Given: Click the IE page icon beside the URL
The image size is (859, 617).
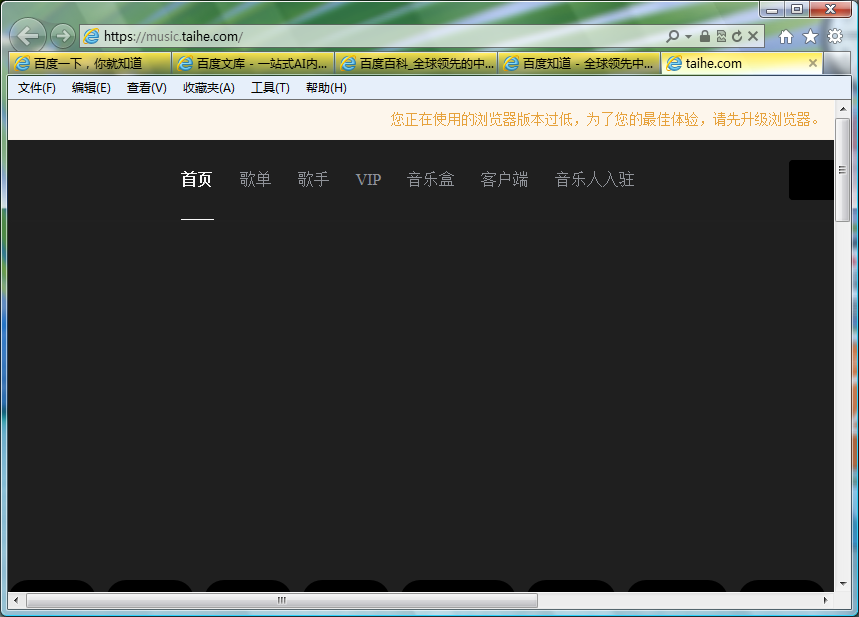Looking at the screenshot, I should click(91, 36).
